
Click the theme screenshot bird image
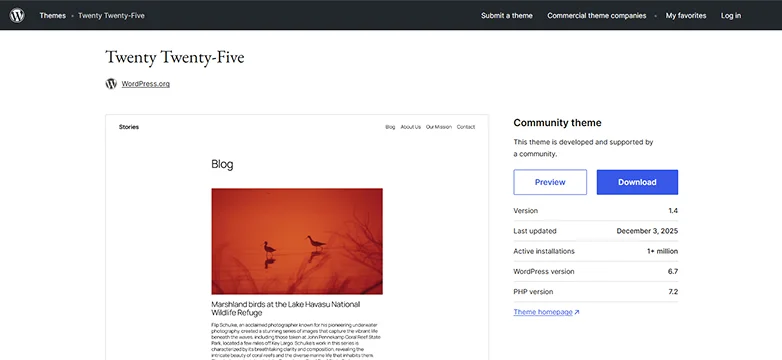pos(297,241)
